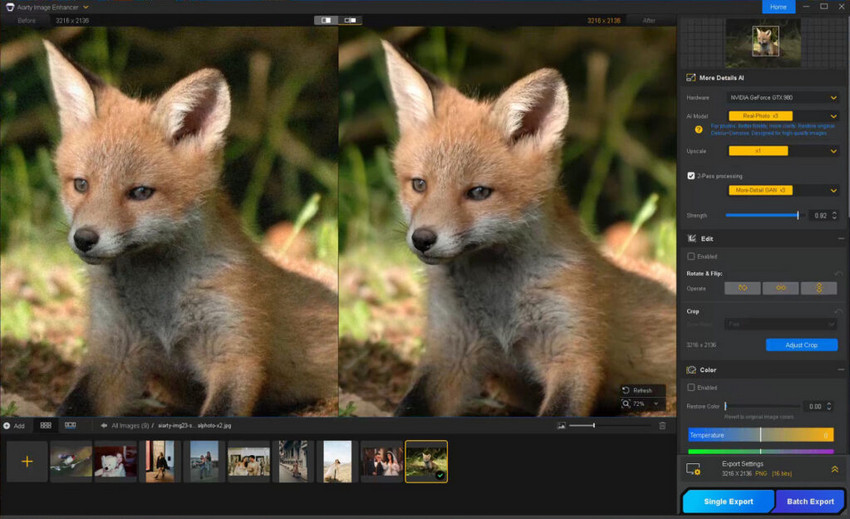Click the flip horizontal button

[x=781, y=288]
